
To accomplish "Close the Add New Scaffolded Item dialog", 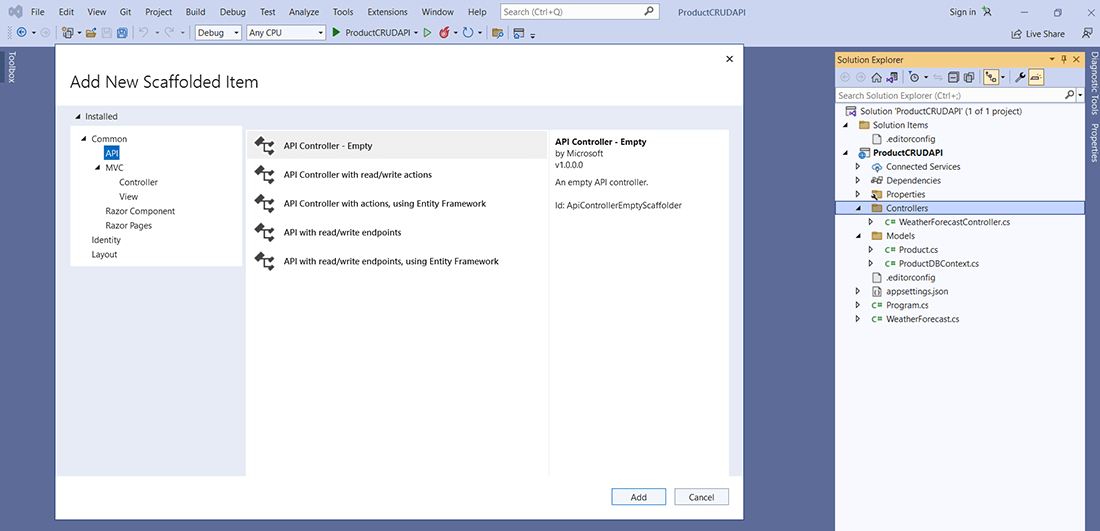I will pyautogui.click(x=729, y=60).
